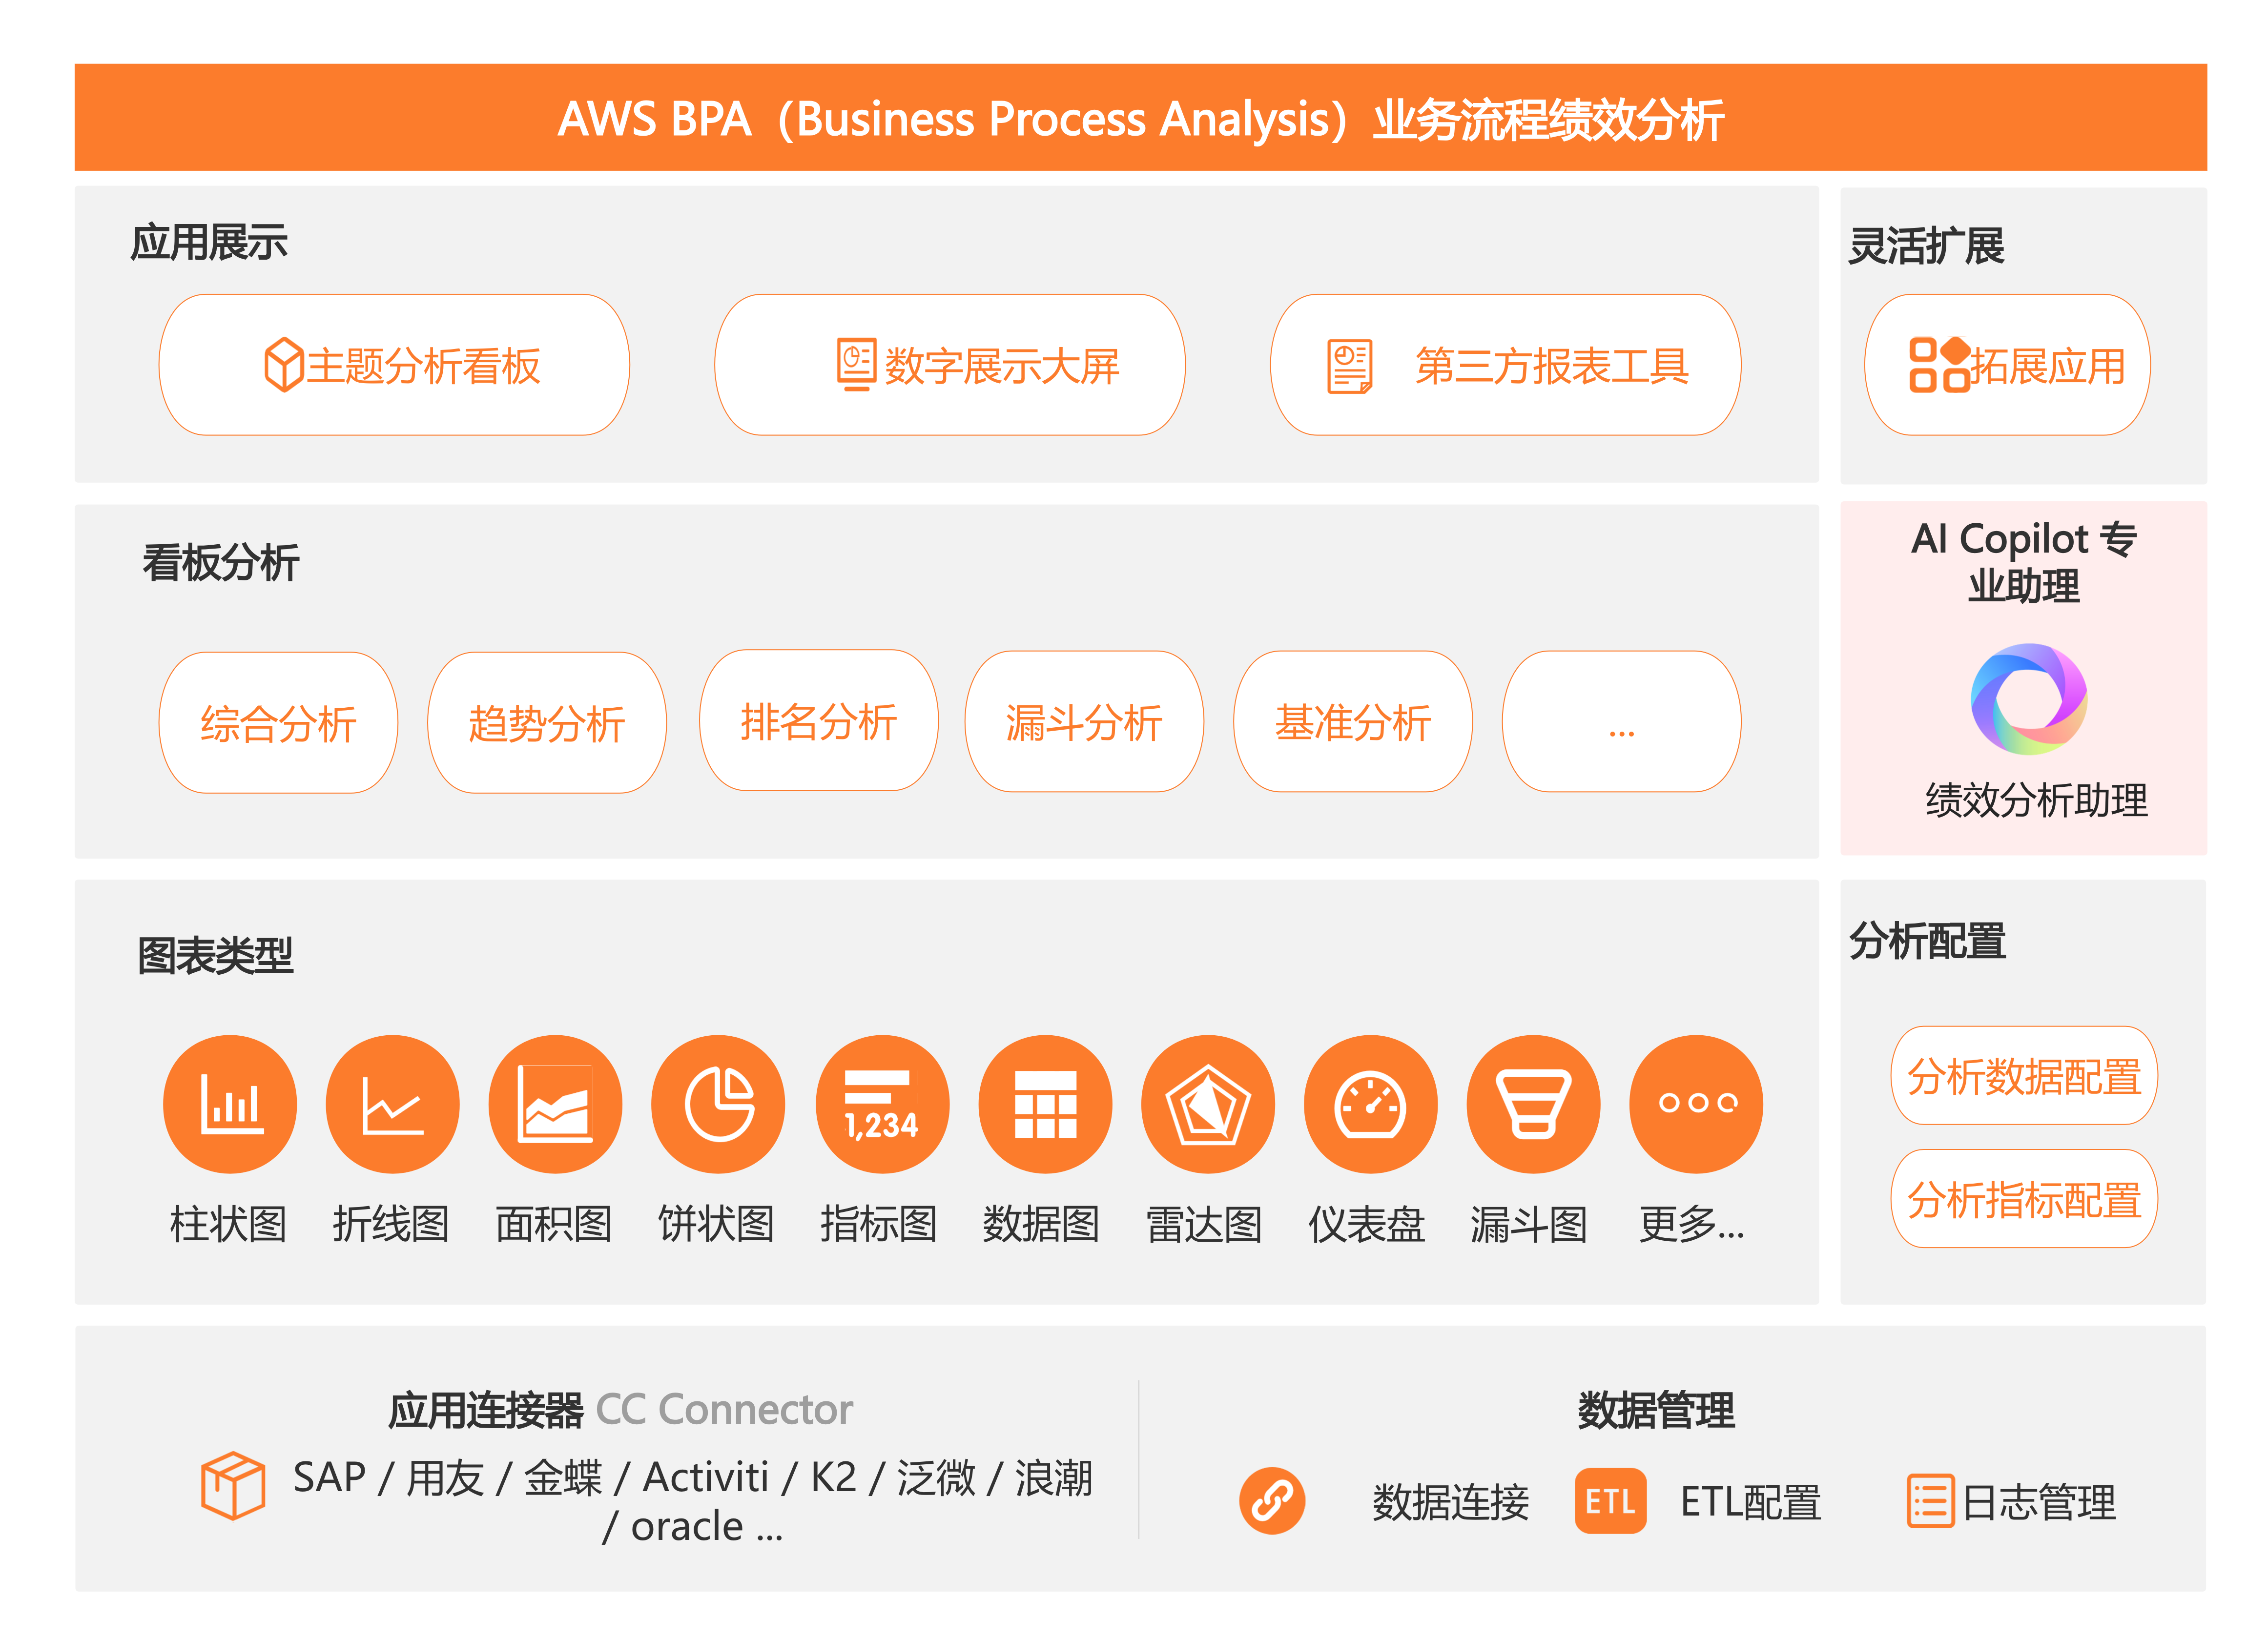Choose the area chart (面积图) icon

pos(555,1104)
